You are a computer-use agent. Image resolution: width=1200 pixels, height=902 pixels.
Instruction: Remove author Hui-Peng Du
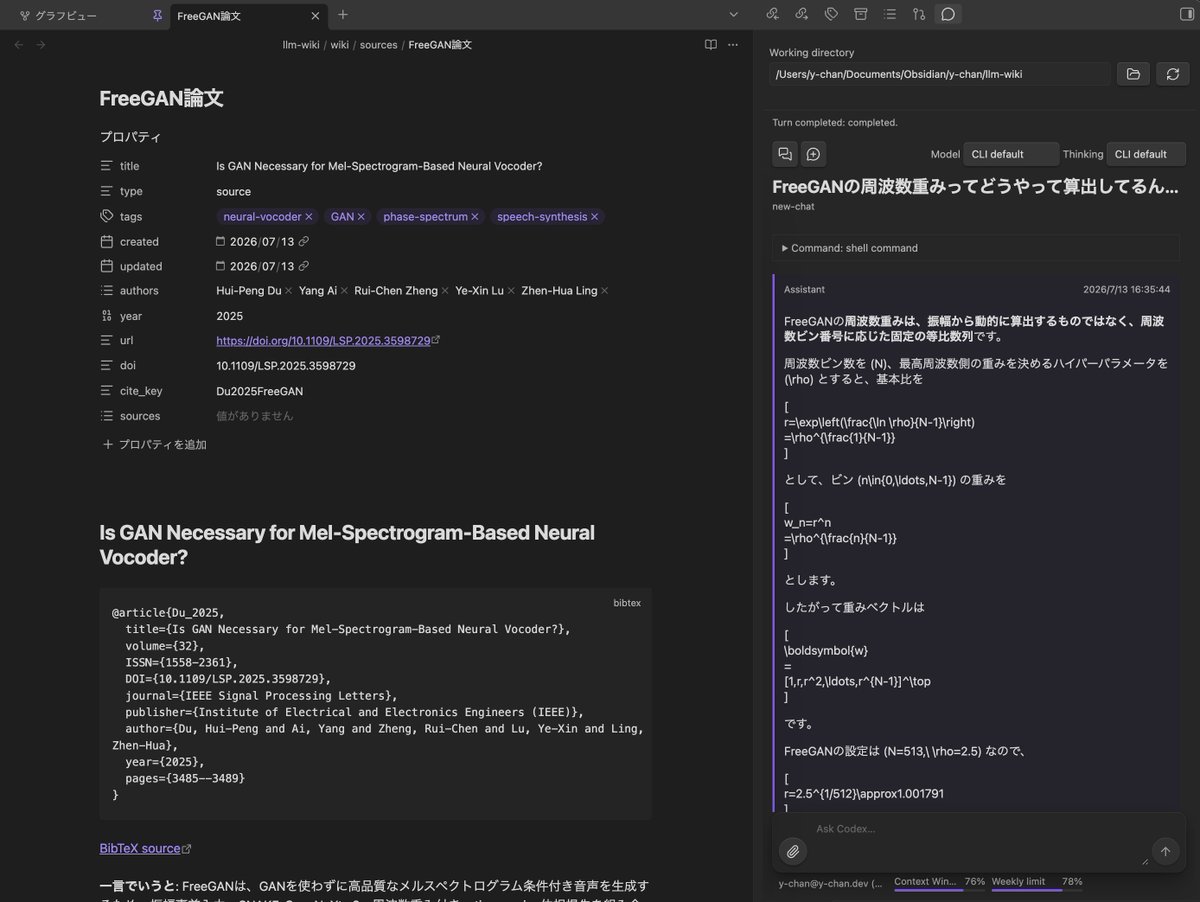[x=288, y=291]
